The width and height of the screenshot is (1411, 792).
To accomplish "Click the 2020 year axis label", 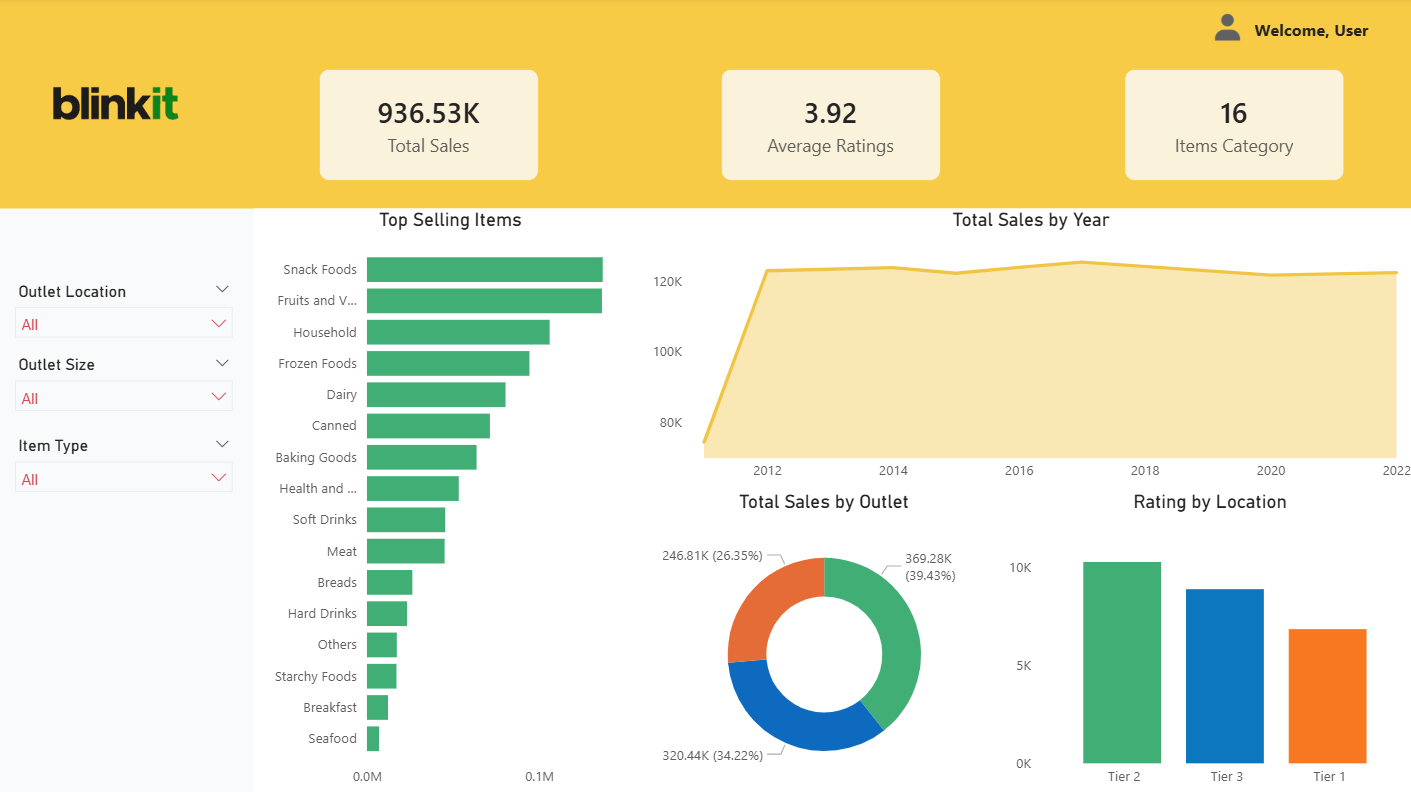I will click(1271, 471).
